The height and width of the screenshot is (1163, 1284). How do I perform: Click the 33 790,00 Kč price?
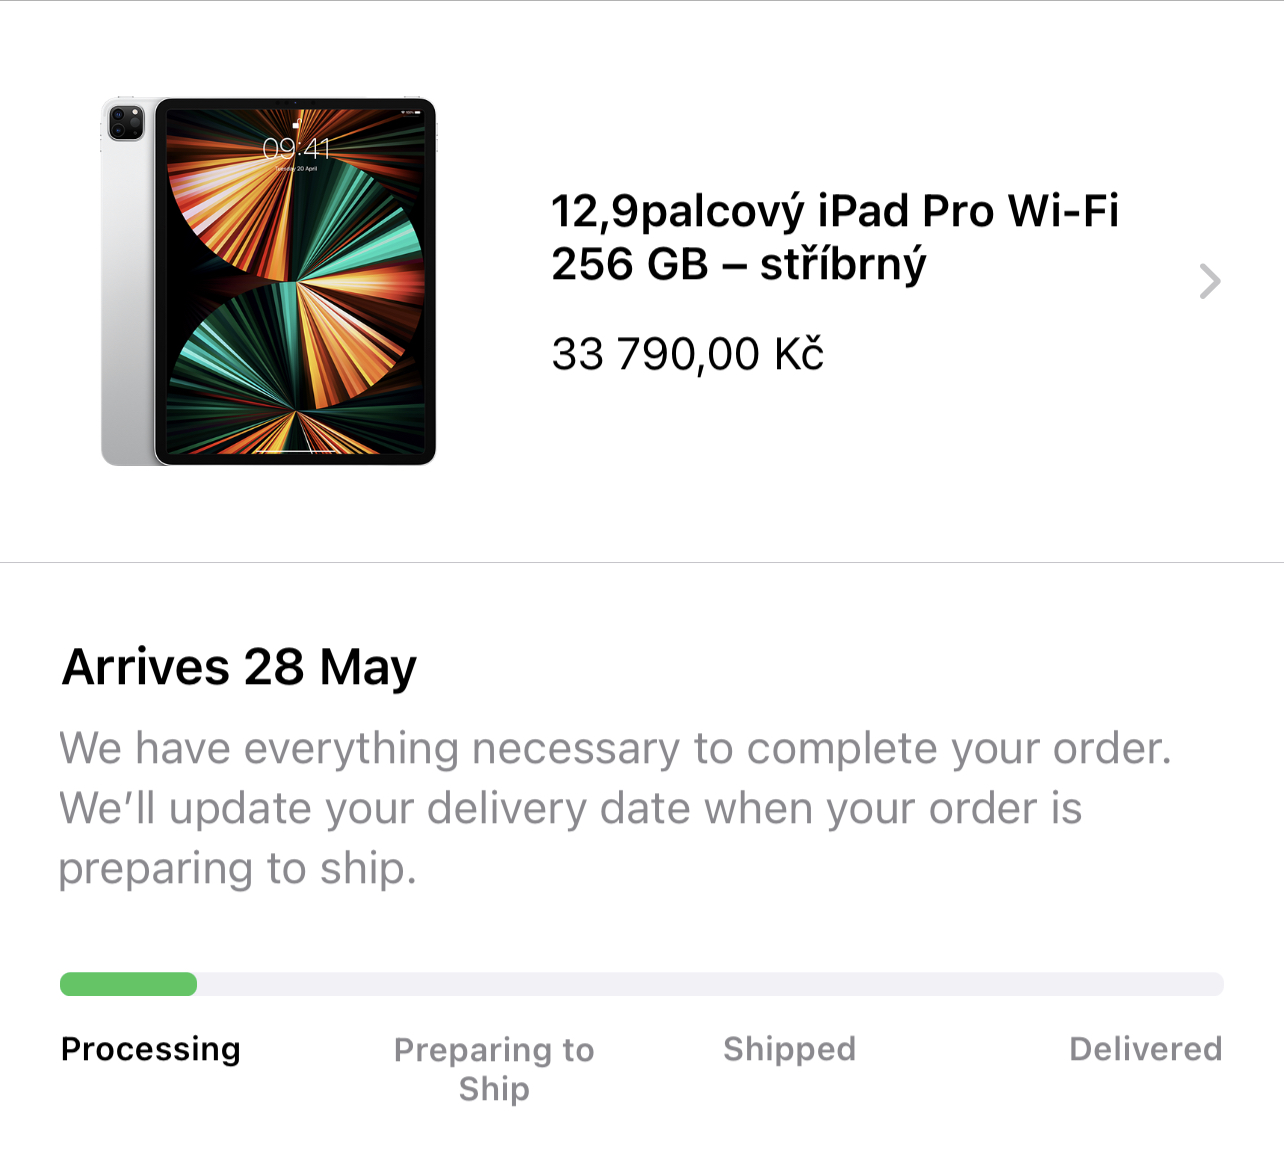687,354
